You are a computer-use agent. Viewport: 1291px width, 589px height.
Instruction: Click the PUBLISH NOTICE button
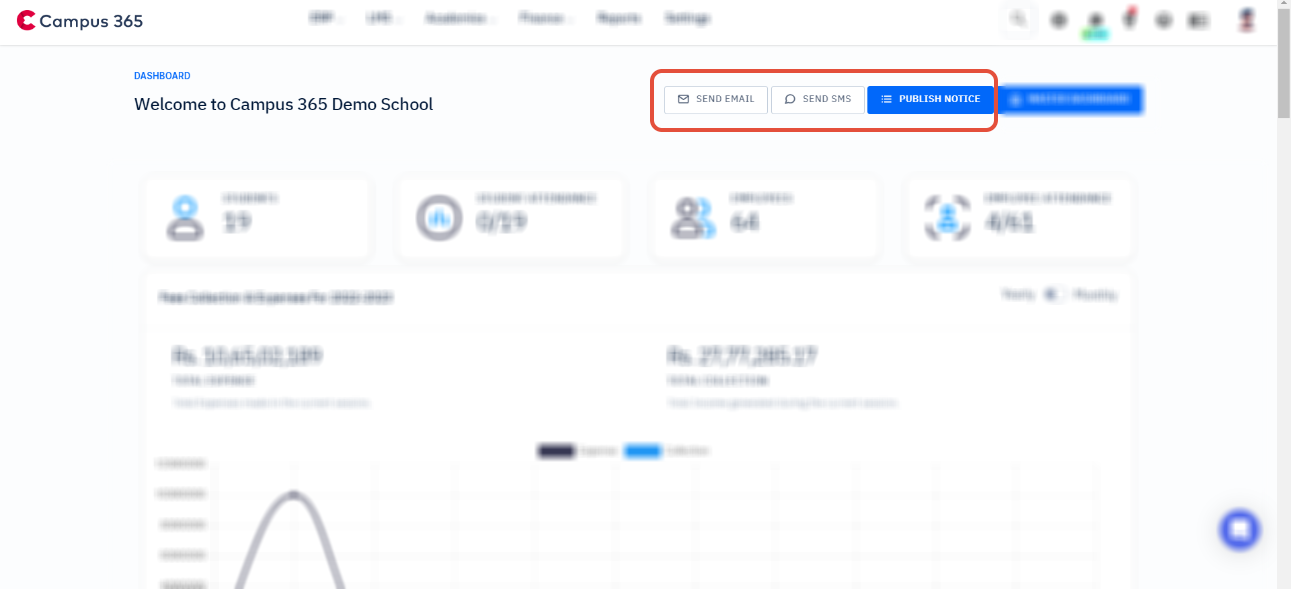[x=930, y=100]
